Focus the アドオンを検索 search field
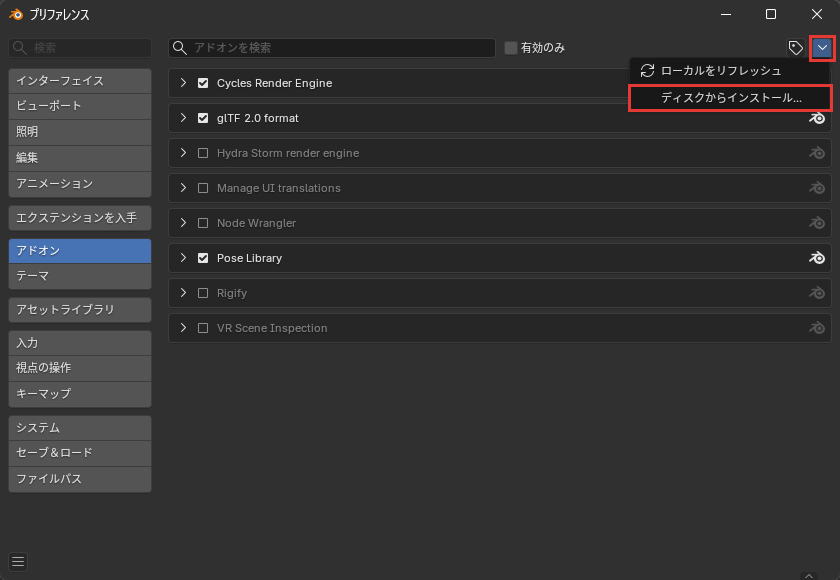Image resolution: width=840 pixels, height=580 pixels. (332, 48)
